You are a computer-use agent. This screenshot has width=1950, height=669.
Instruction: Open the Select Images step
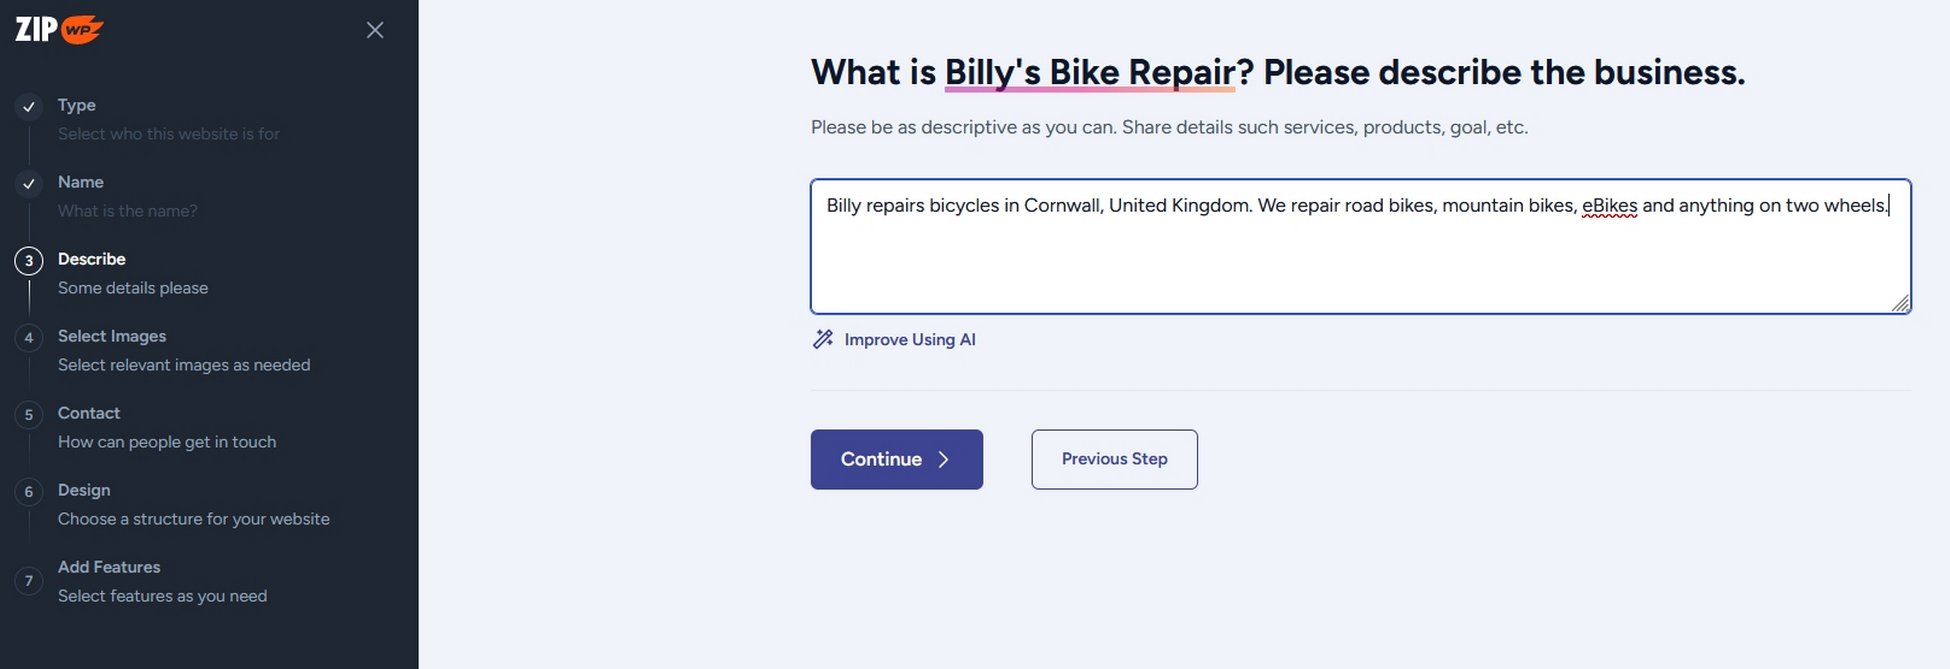(x=184, y=350)
